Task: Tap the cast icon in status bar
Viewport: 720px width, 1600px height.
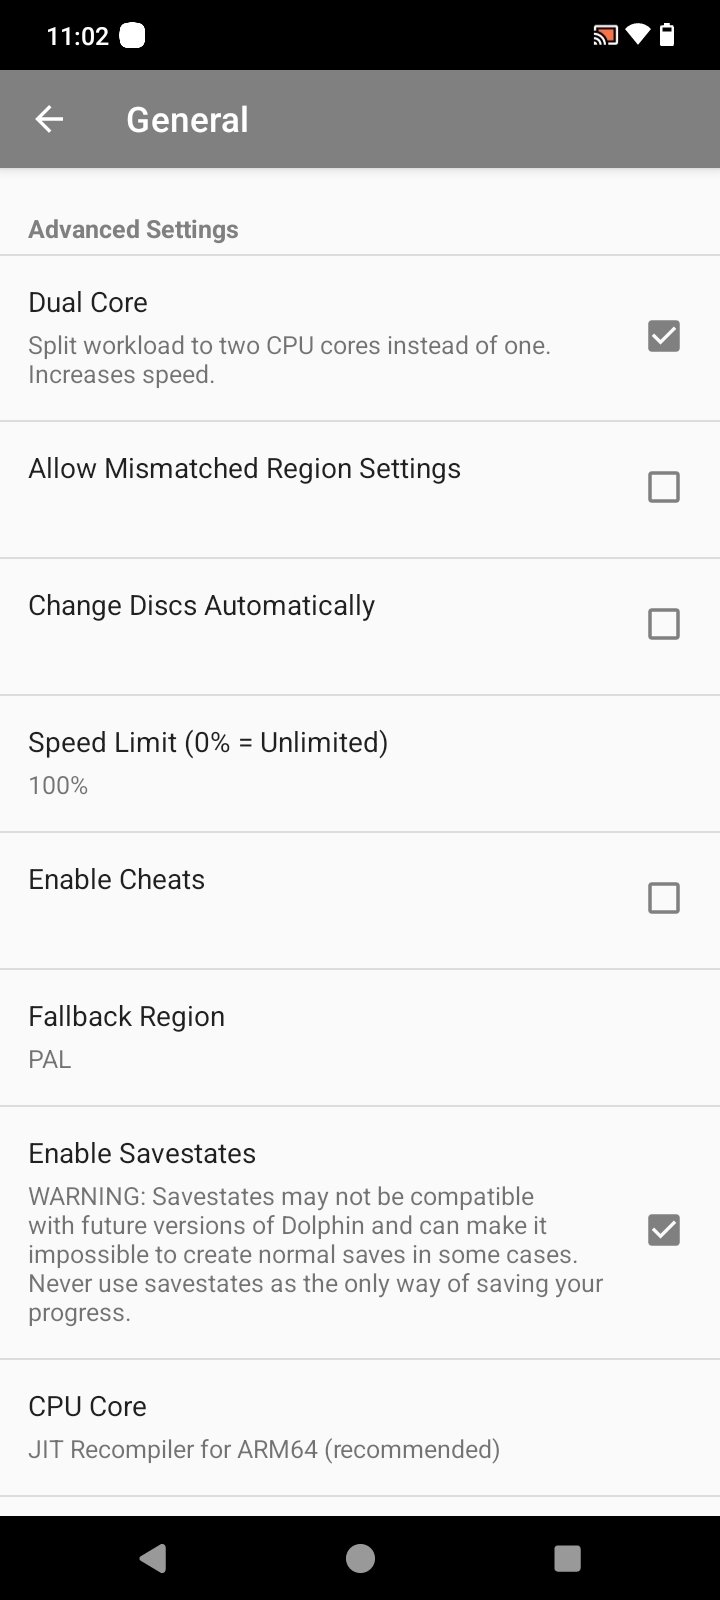Action: 605,37
